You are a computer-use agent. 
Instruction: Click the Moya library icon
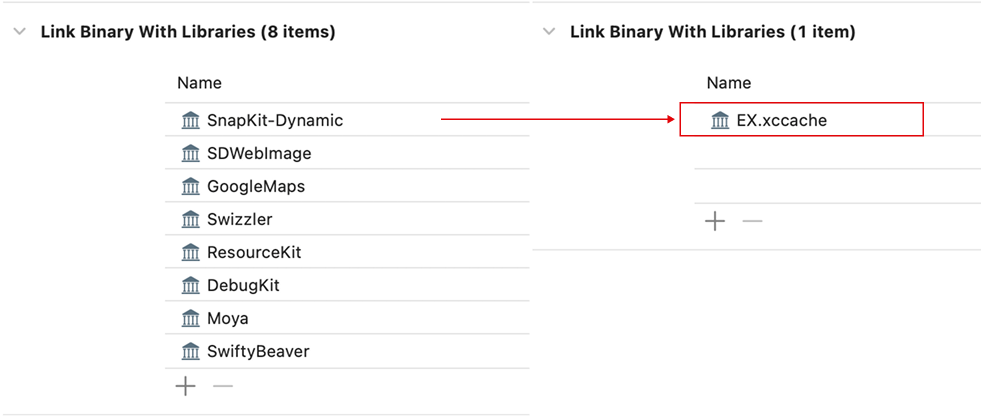click(190, 318)
